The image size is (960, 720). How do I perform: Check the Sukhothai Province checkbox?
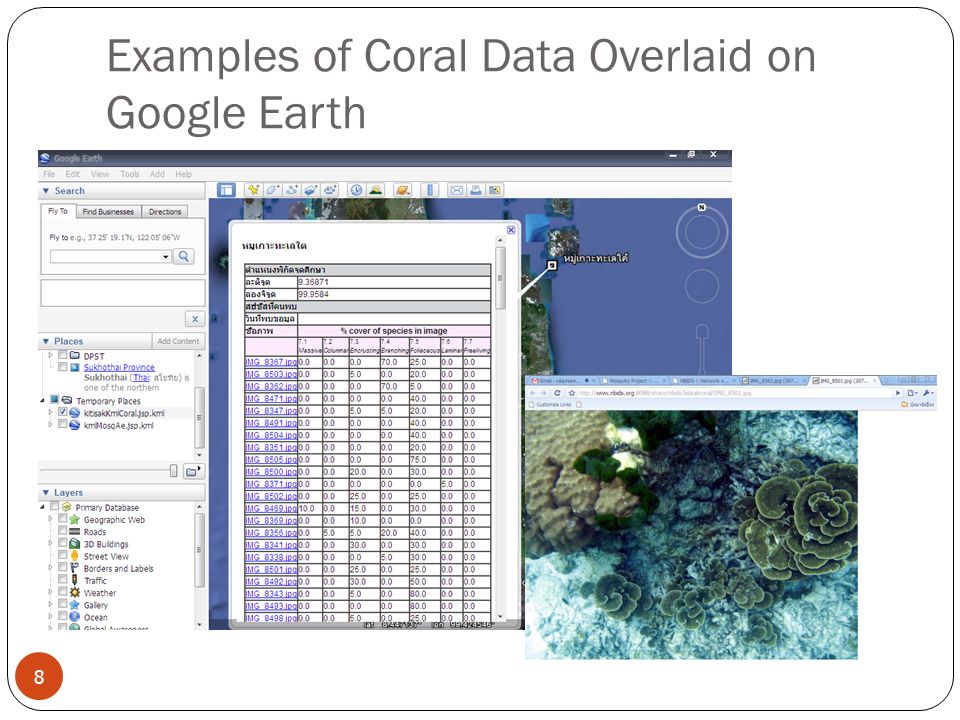click(62, 367)
